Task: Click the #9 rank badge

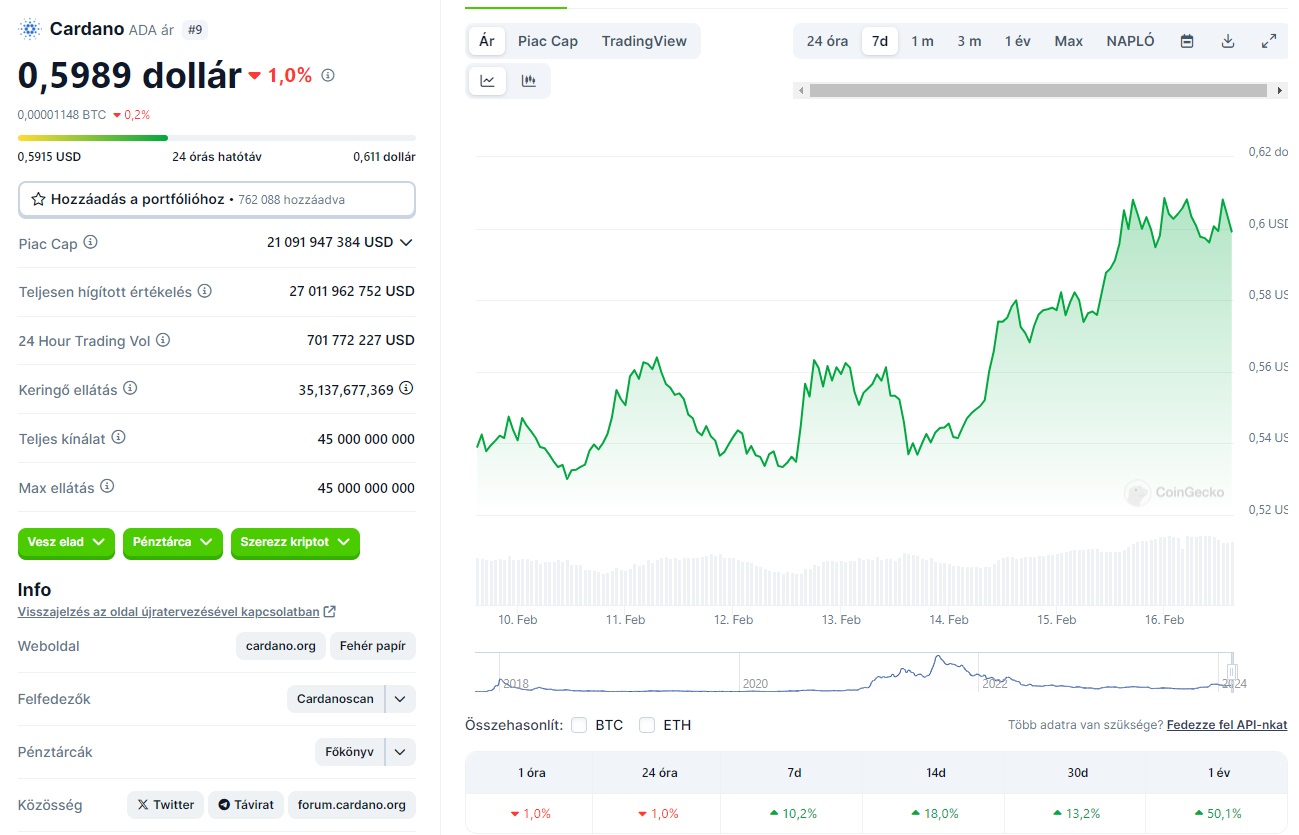Action: (x=195, y=30)
